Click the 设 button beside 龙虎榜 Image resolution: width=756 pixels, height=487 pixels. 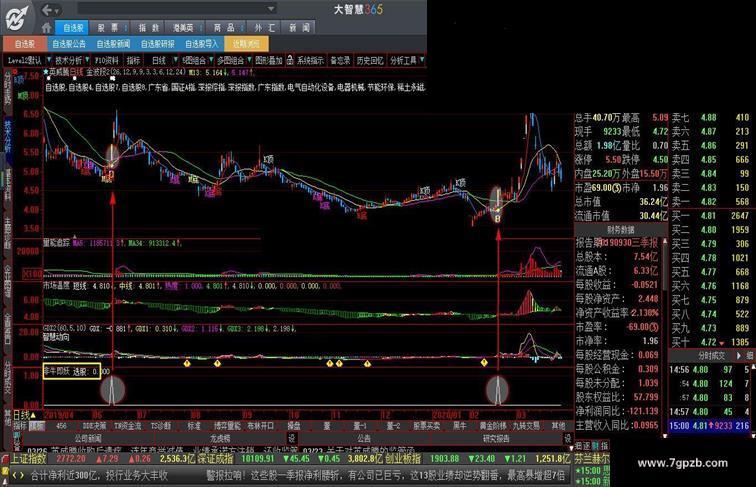point(292,439)
